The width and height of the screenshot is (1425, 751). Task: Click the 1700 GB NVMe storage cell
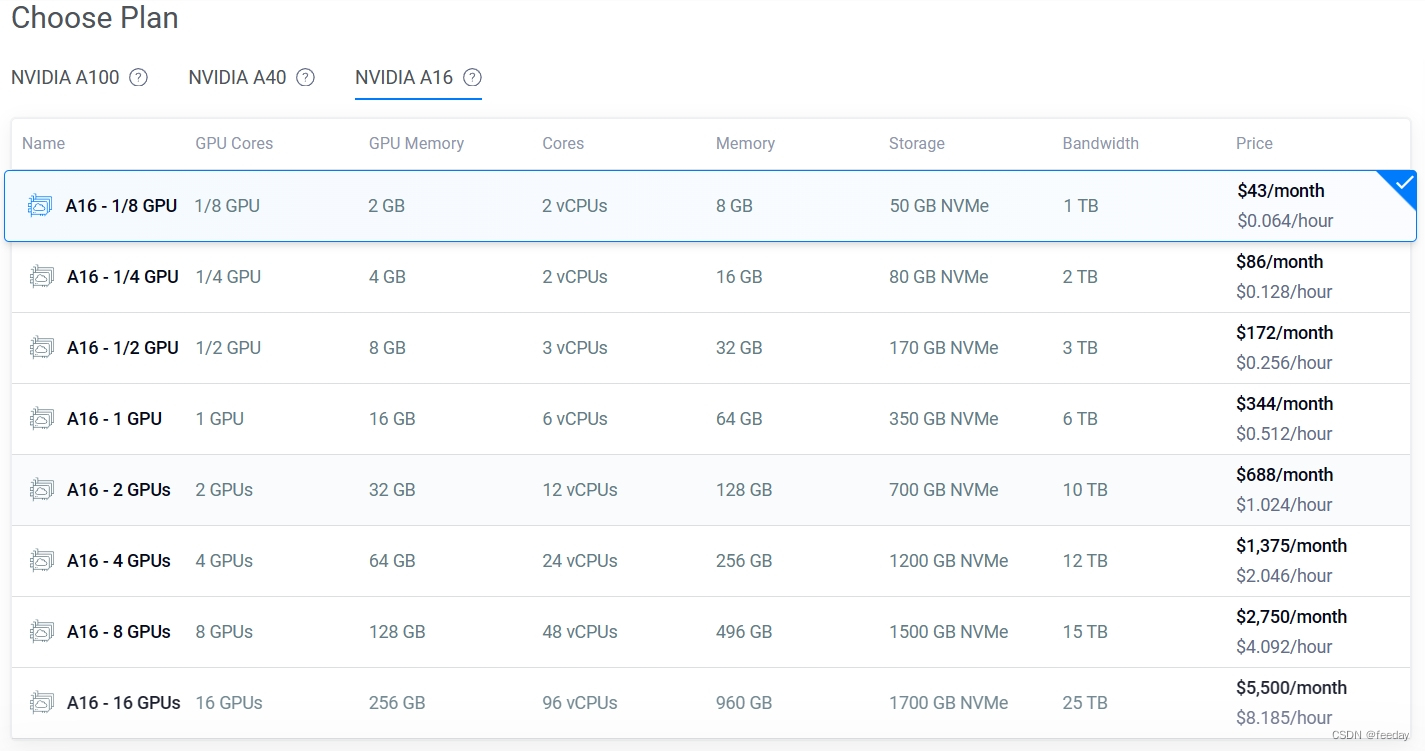coord(949,703)
